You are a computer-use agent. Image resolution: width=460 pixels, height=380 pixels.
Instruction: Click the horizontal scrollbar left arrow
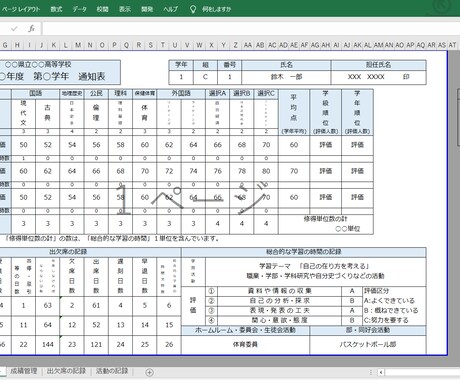[x=381, y=372]
